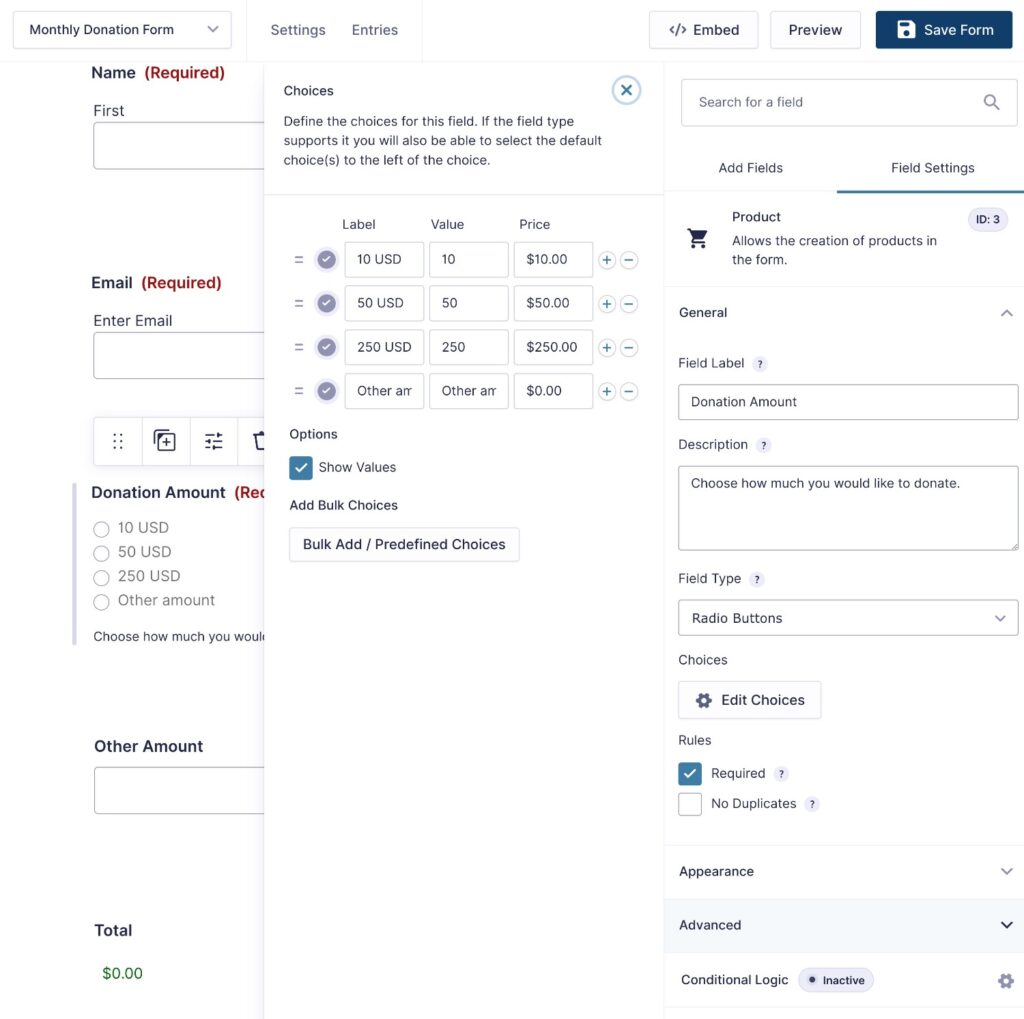Duplicate the field using the copy icon
Image resolution: width=1024 pixels, height=1019 pixels.
165,441
